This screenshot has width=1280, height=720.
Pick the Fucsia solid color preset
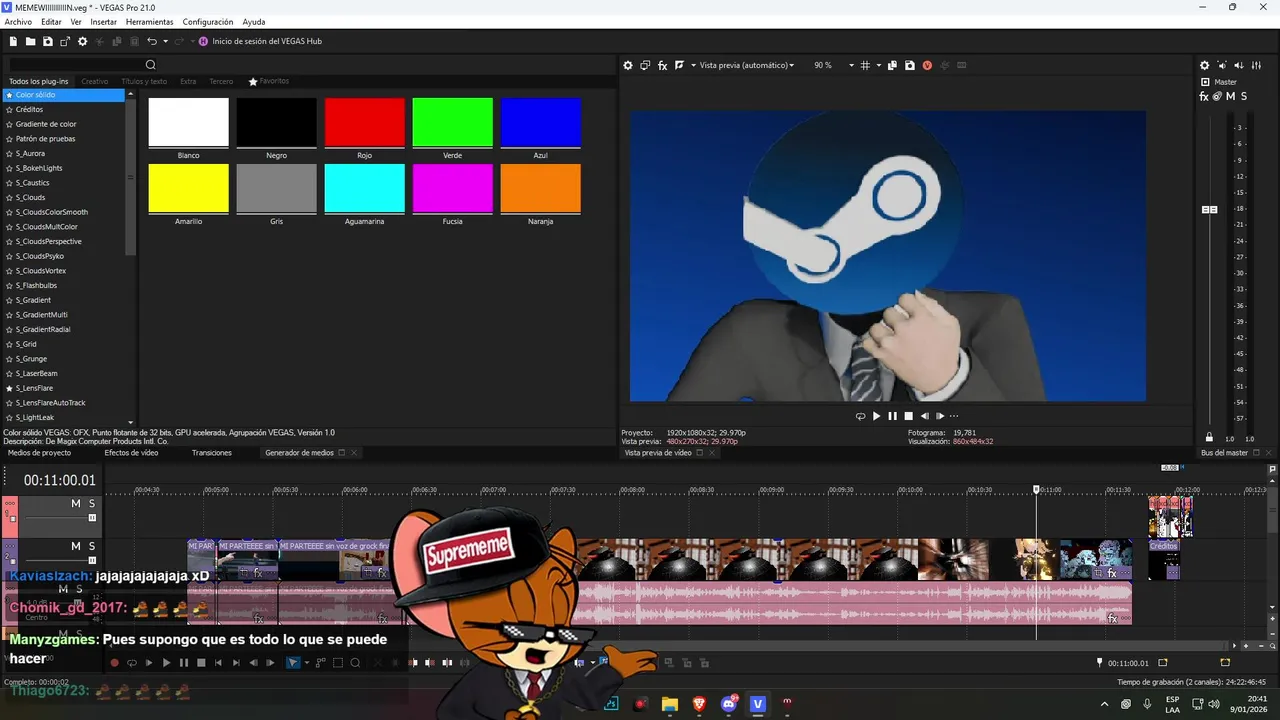pos(453,188)
